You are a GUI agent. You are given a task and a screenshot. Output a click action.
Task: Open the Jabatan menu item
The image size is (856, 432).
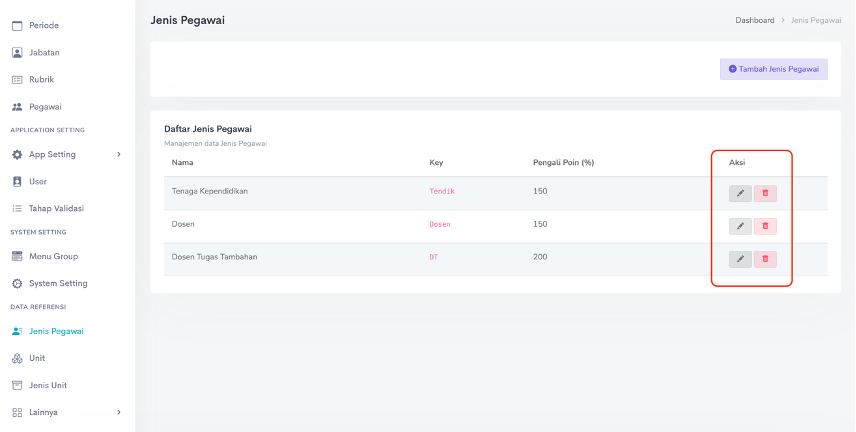(44, 52)
